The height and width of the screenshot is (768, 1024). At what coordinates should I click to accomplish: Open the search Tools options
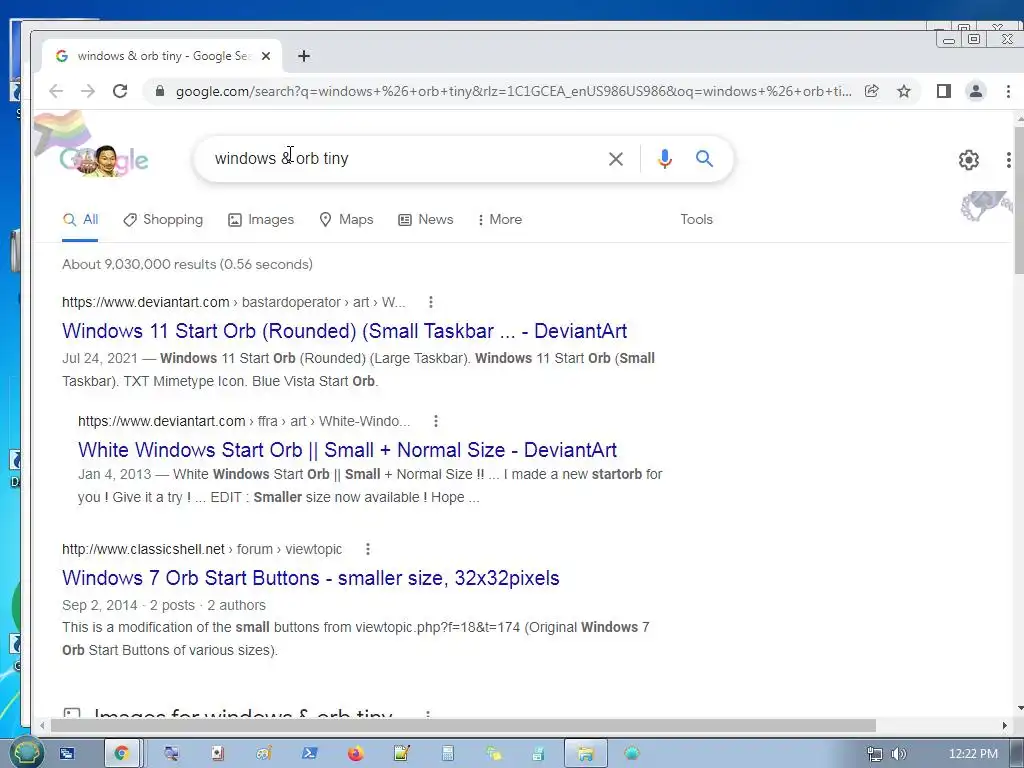(x=696, y=220)
